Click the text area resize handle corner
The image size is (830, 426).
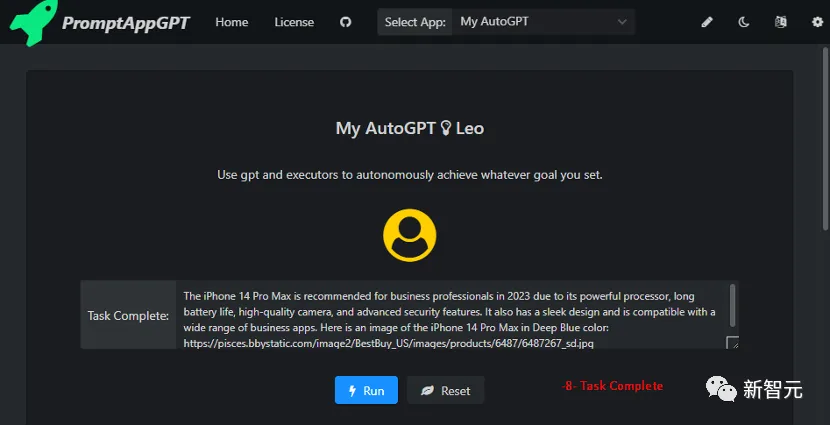(x=733, y=343)
